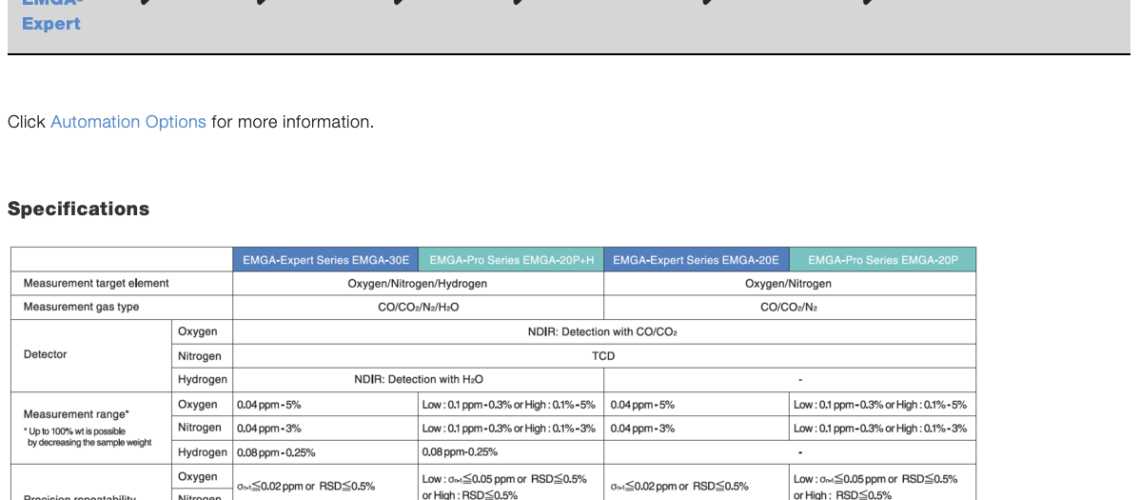Click Oxygen label in Measurement range row
This screenshot has width=1140, height=500.
197,404
